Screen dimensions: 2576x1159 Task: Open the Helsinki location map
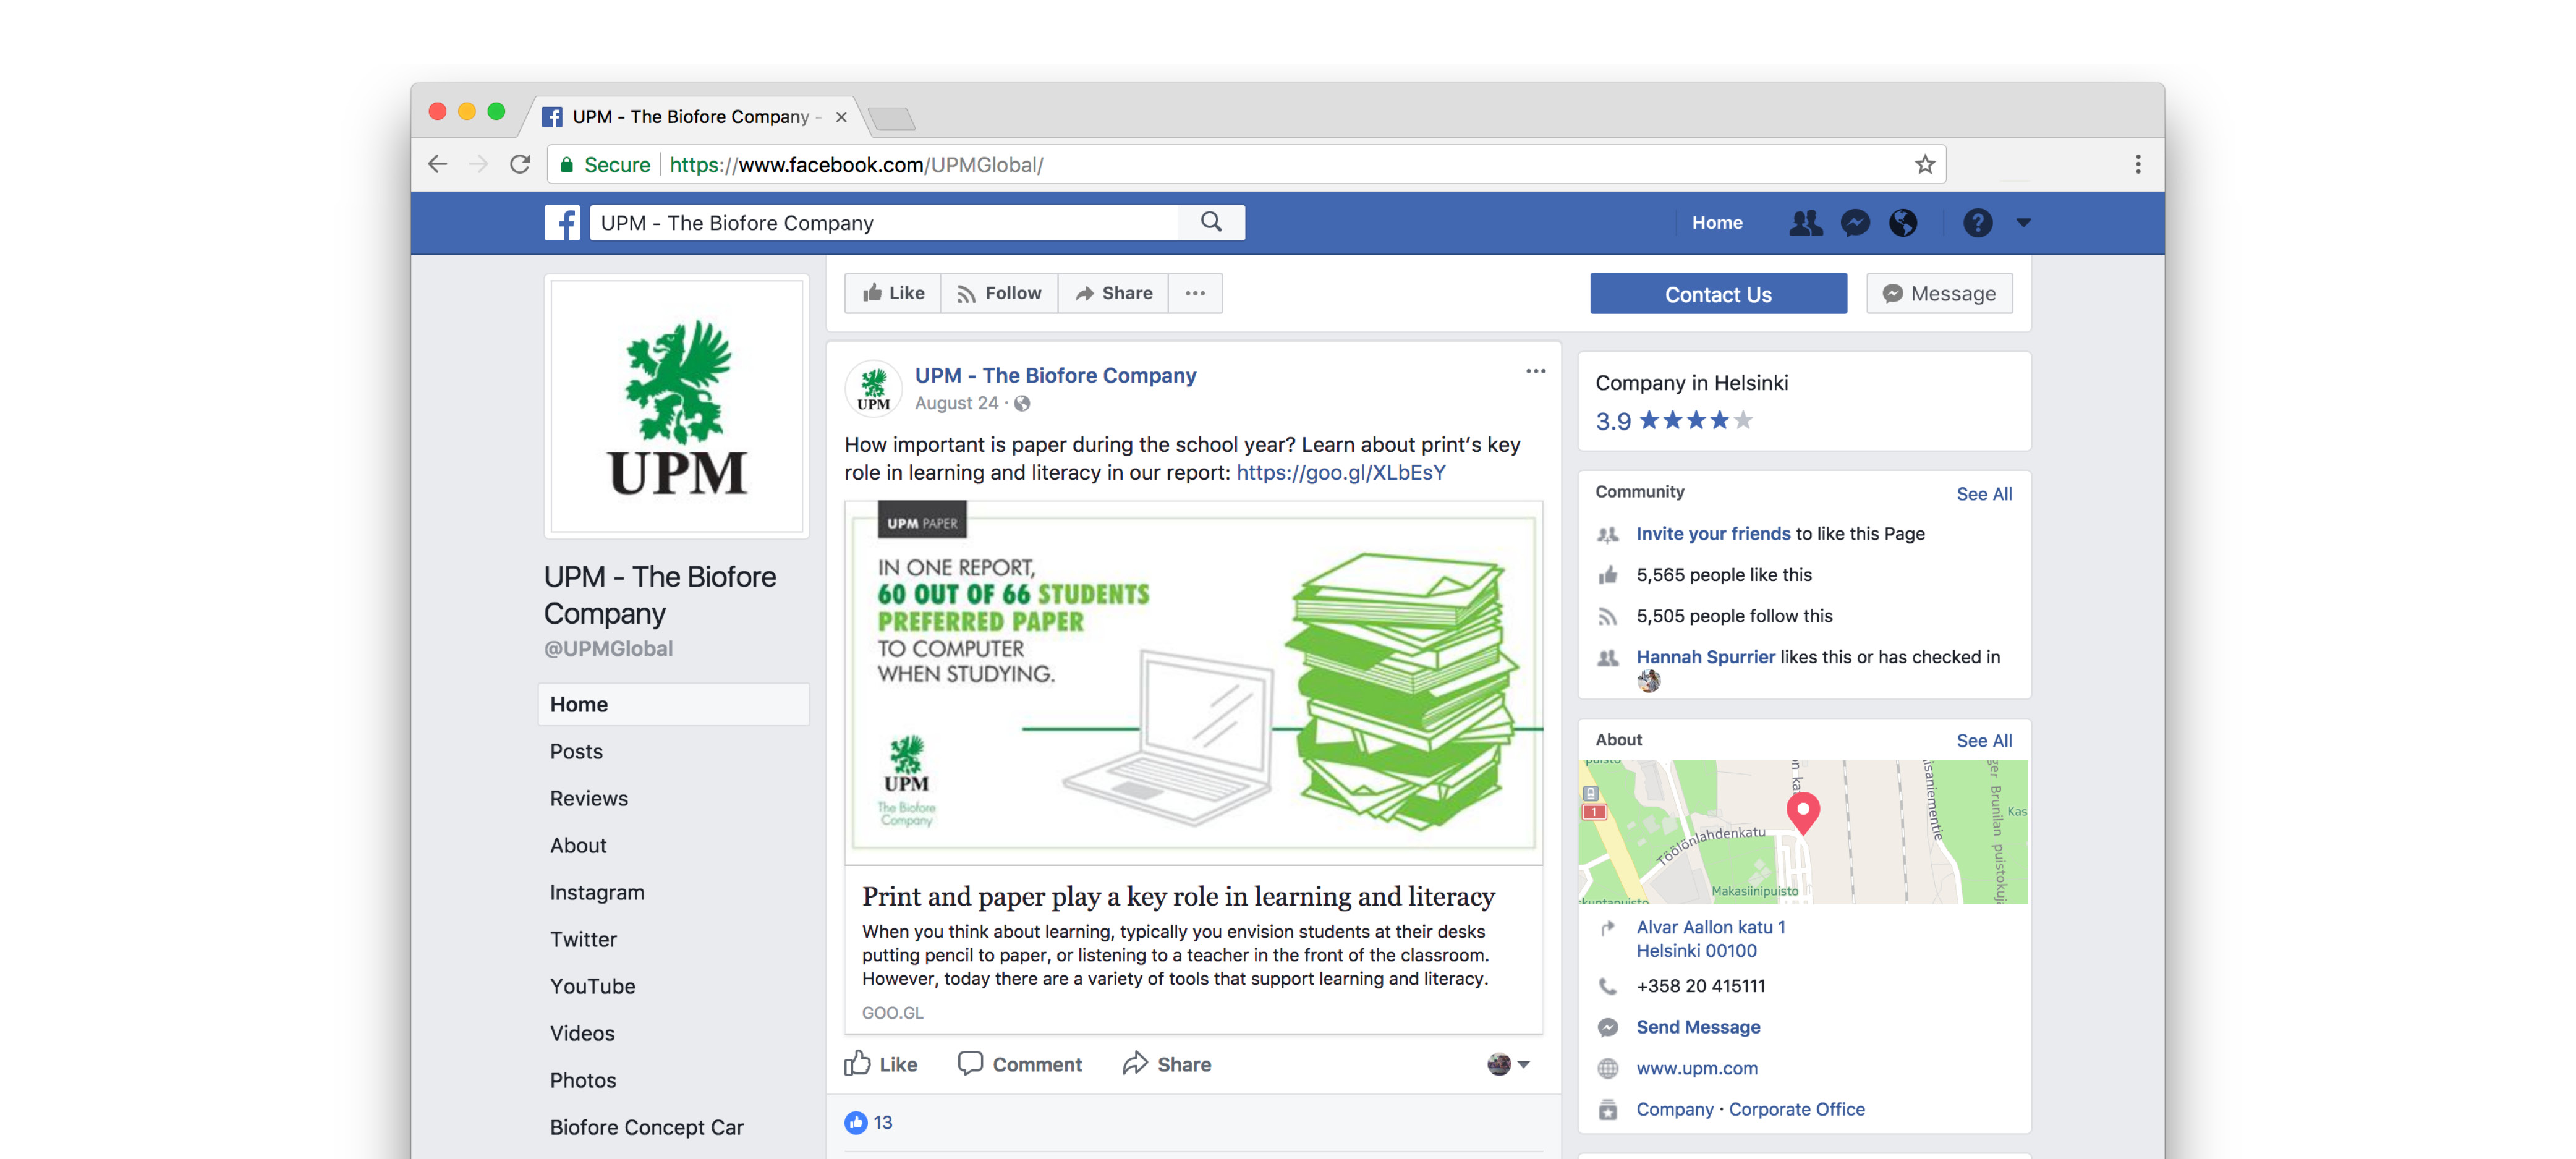pyautogui.click(x=1803, y=832)
